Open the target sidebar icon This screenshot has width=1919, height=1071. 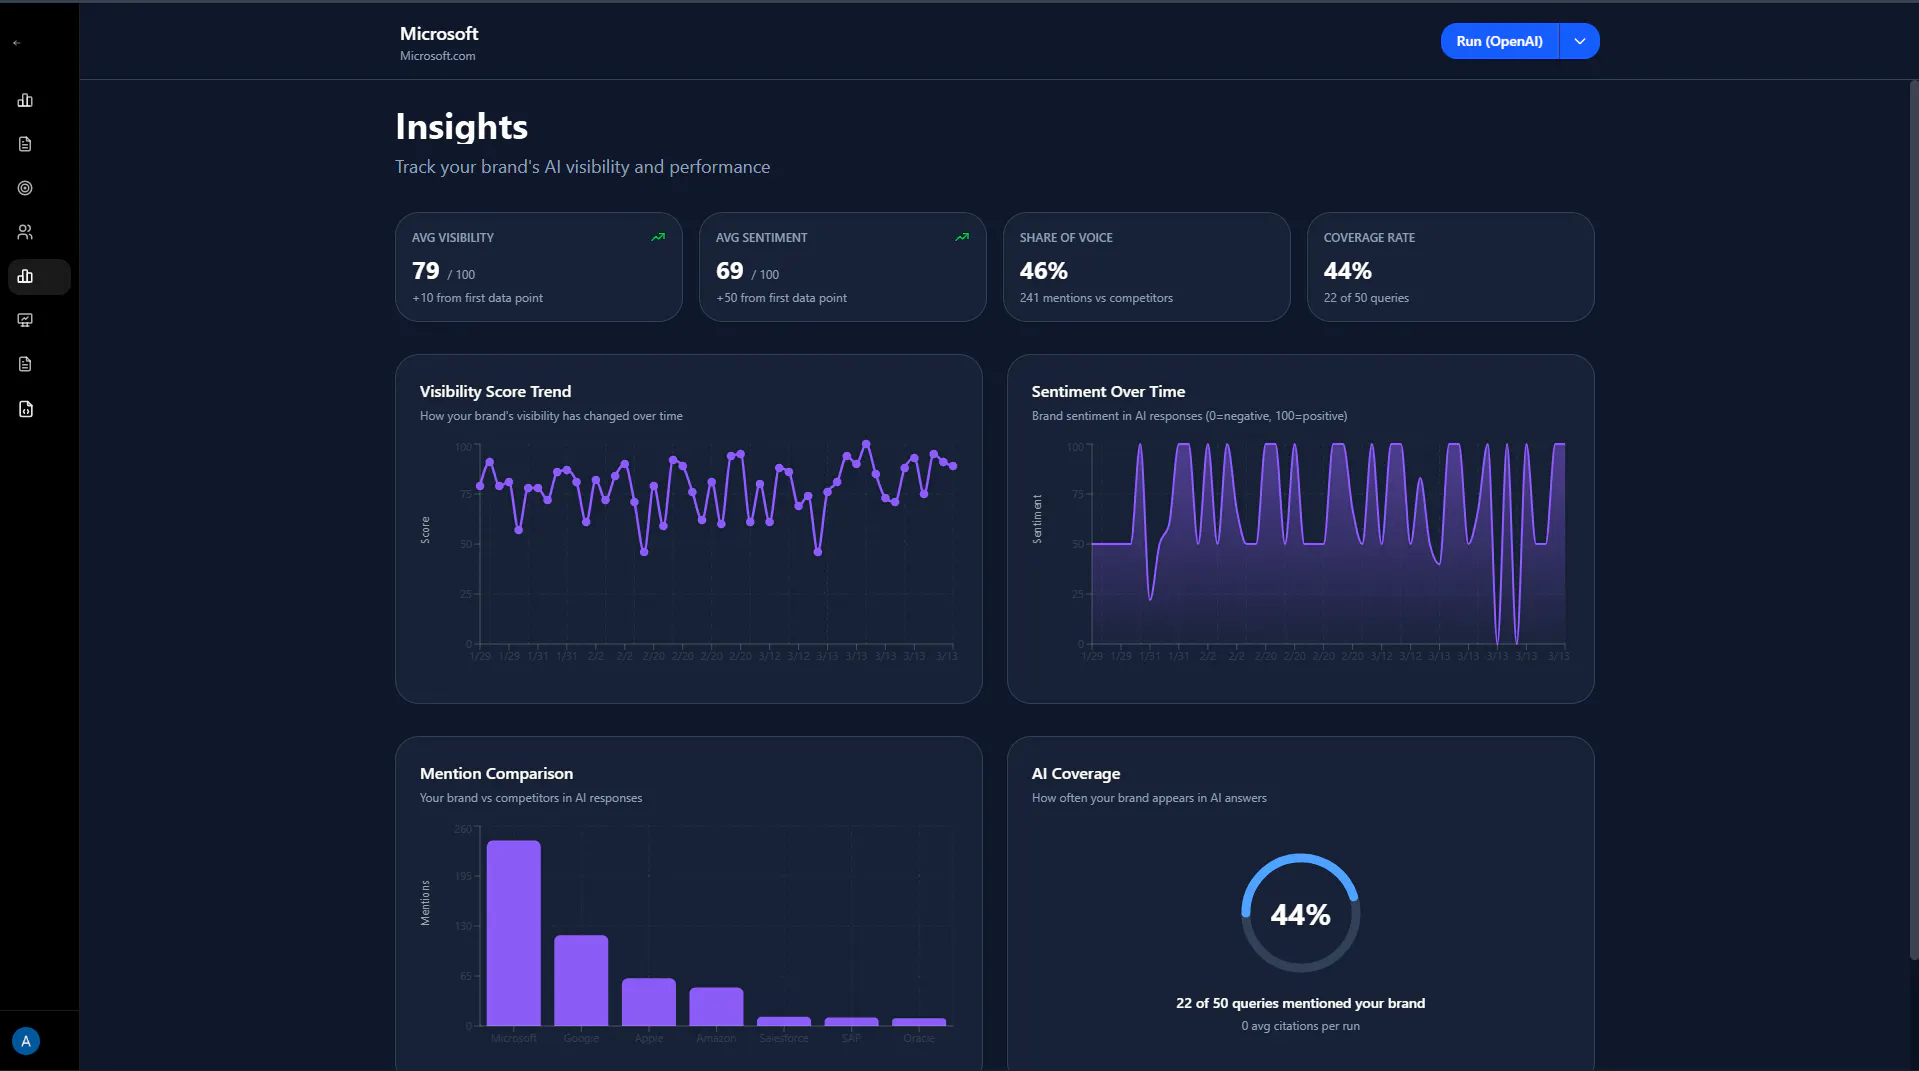[25, 188]
